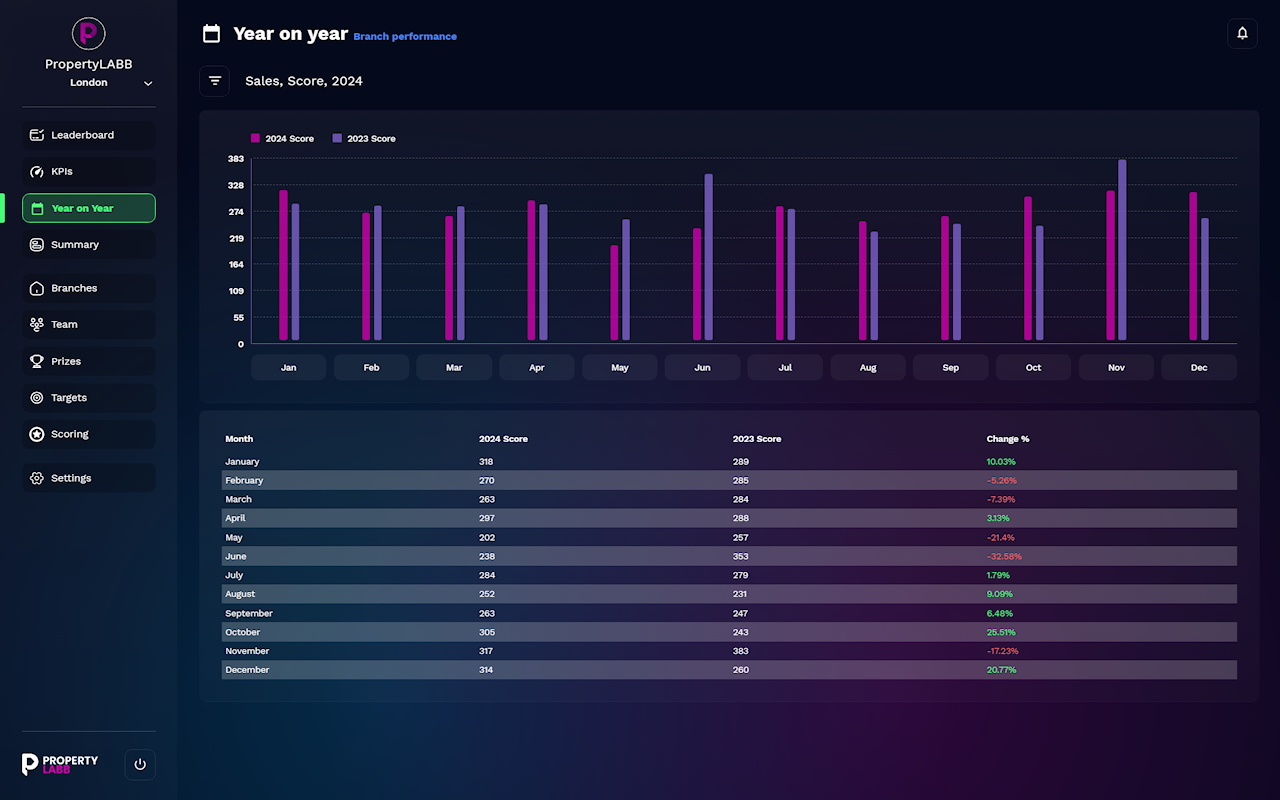
Task: Select the Jun month button
Action: [702, 367]
